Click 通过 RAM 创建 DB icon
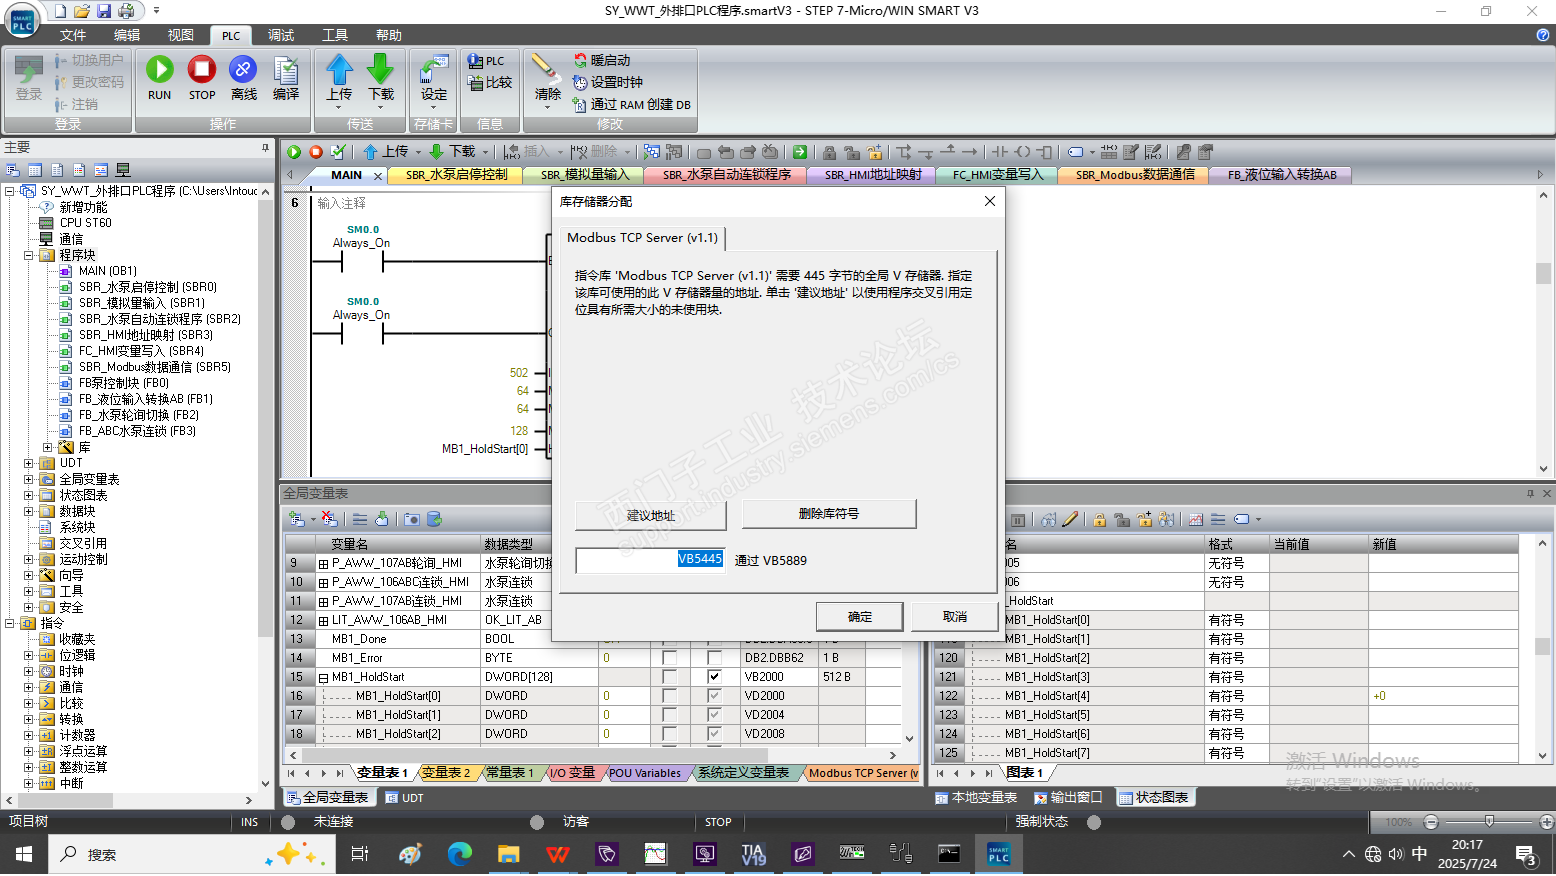Viewport: 1556px width, 876px height. [x=580, y=105]
